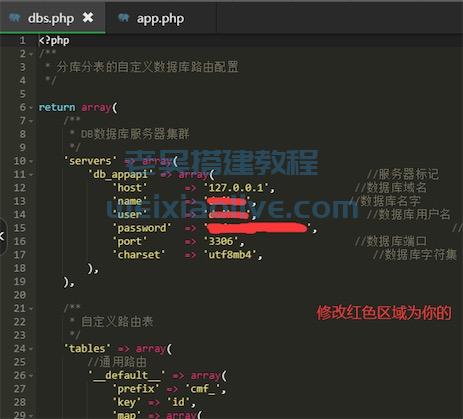Screen dimensions: 463x419
Task: Click the 'db_appapi' key on line 11
Action: click(121, 174)
